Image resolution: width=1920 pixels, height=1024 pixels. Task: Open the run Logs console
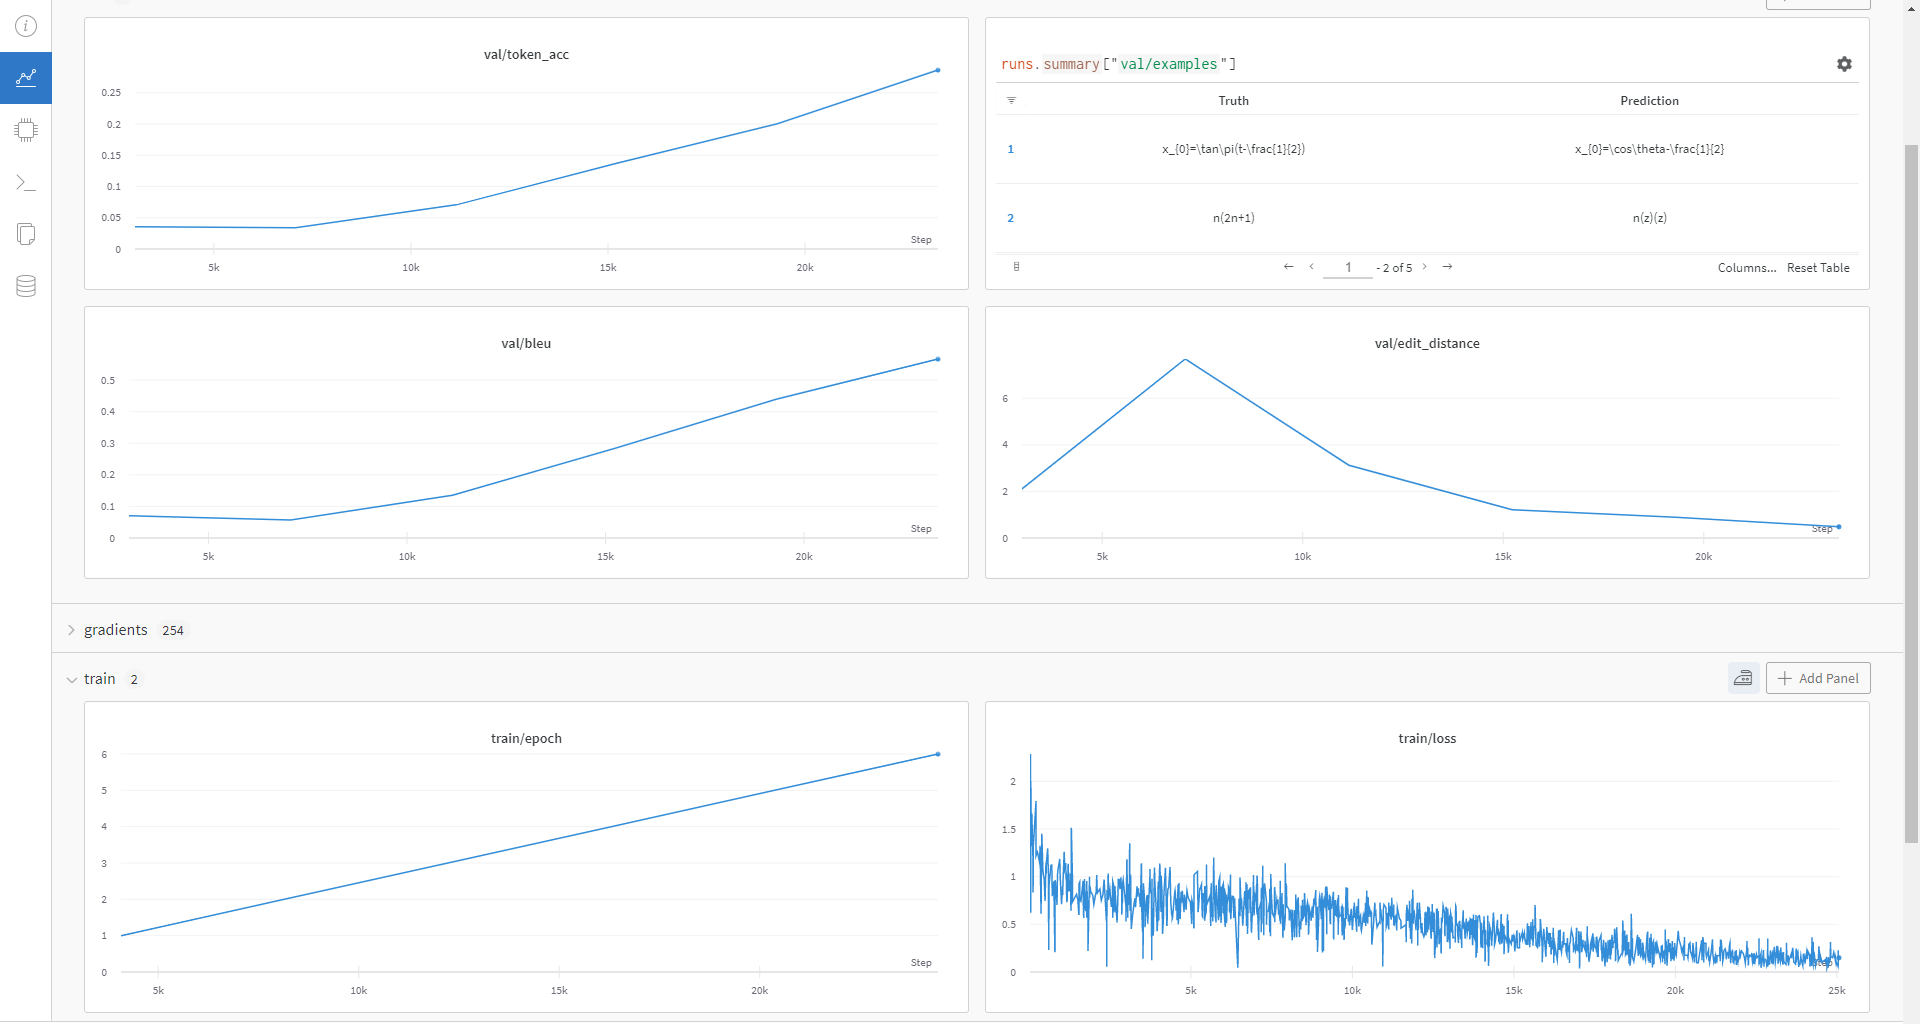coord(26,182)
